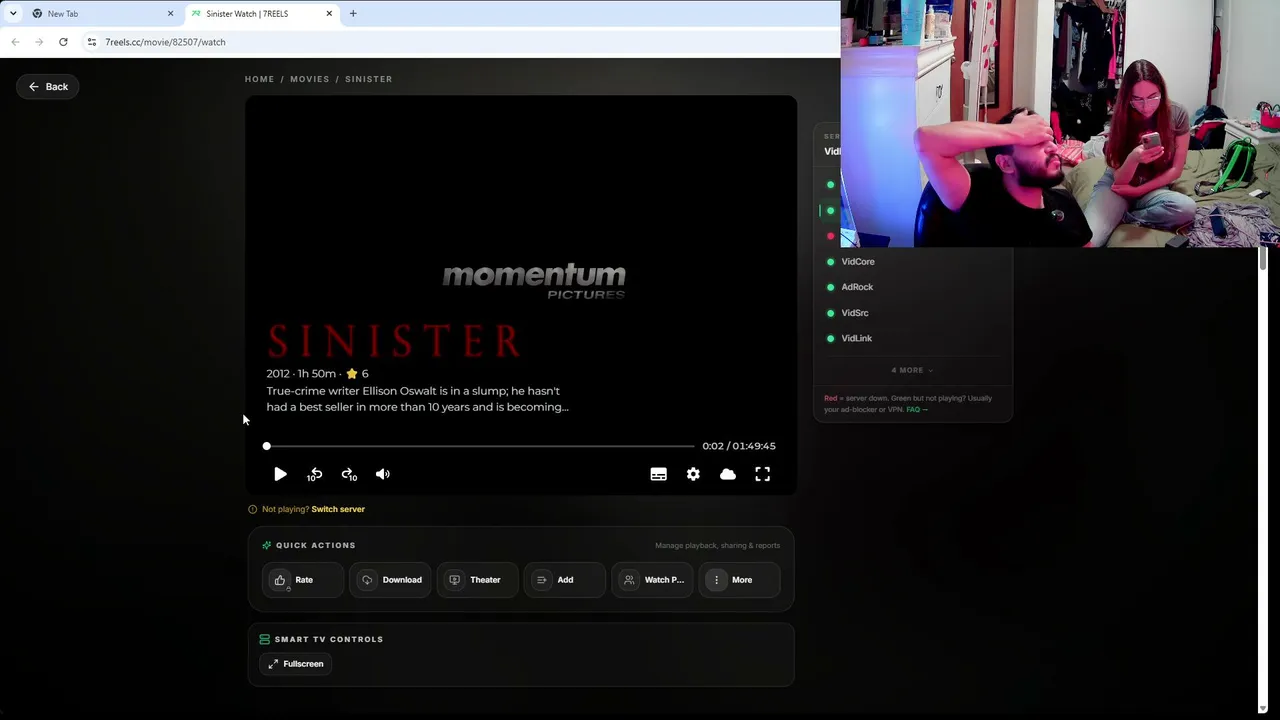Image resolution: width=1280 pixels, height=720 pixels.
Task: Click the Download quick action
Action: click(x=390, y=580)
